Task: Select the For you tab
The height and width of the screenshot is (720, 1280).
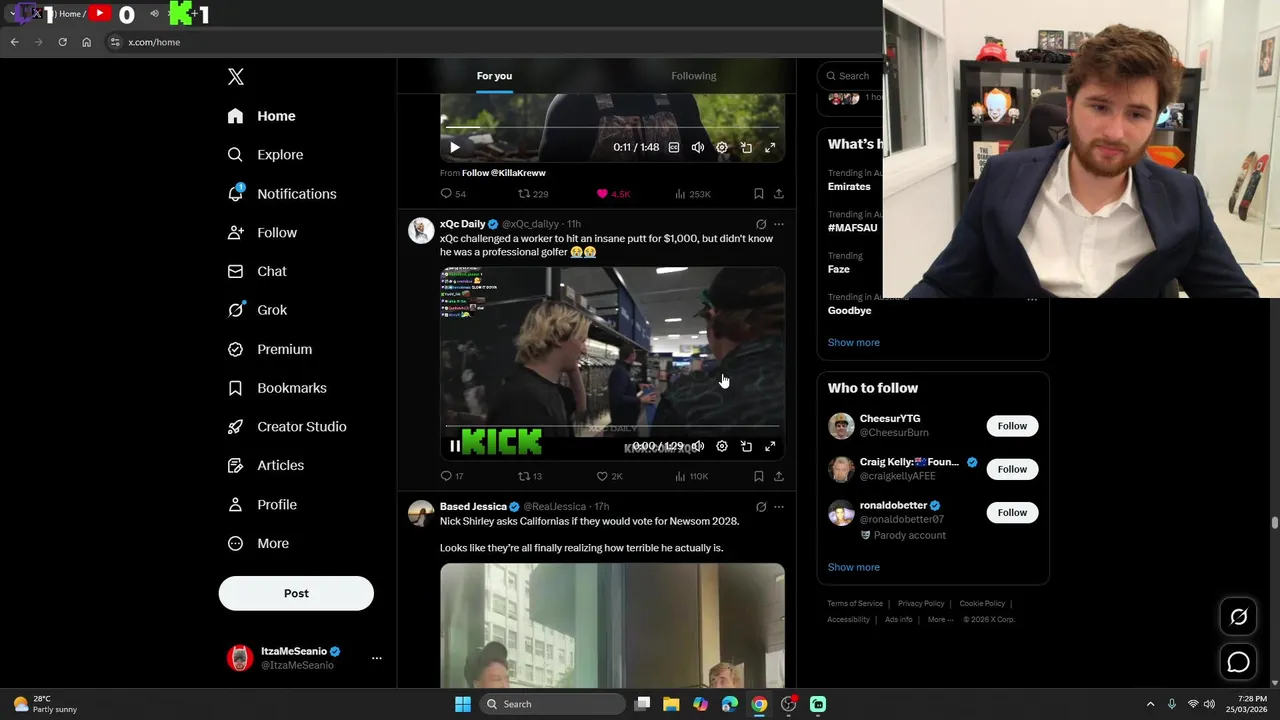Action: 494,76
